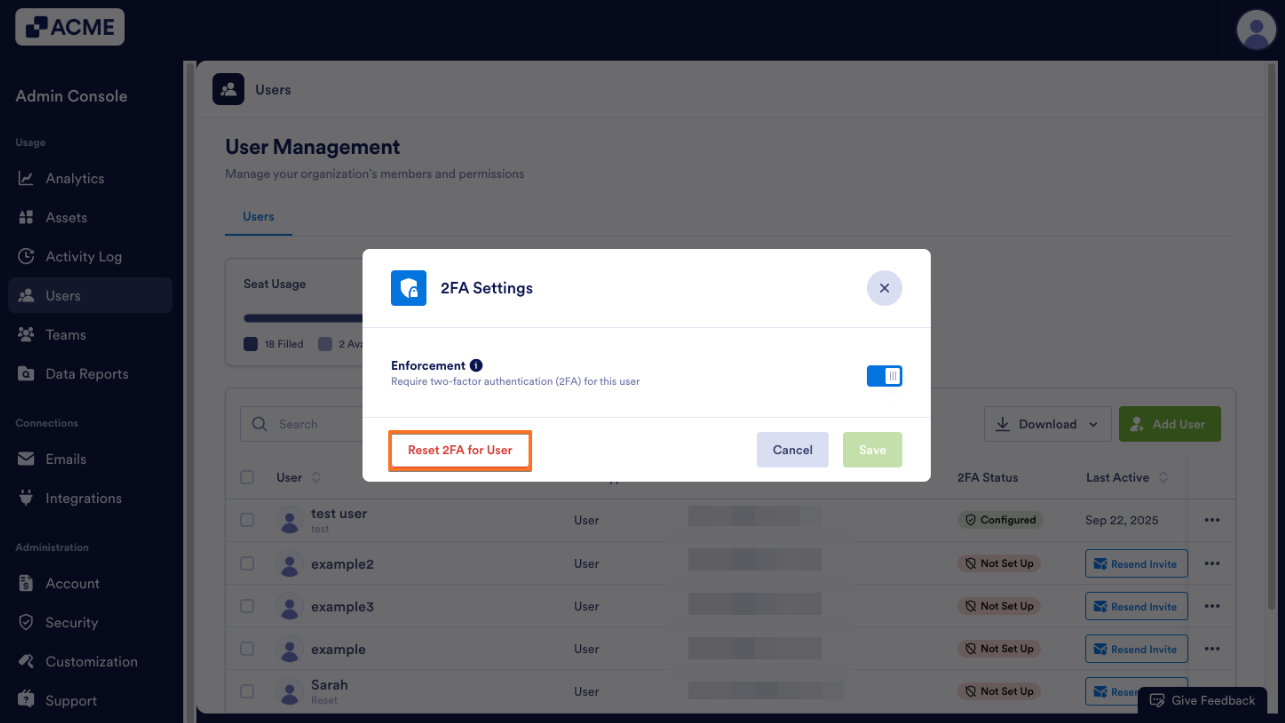Click the Enforcement info icon
The width and height of the screenshot is (1285, 723).
pos(476,366)
